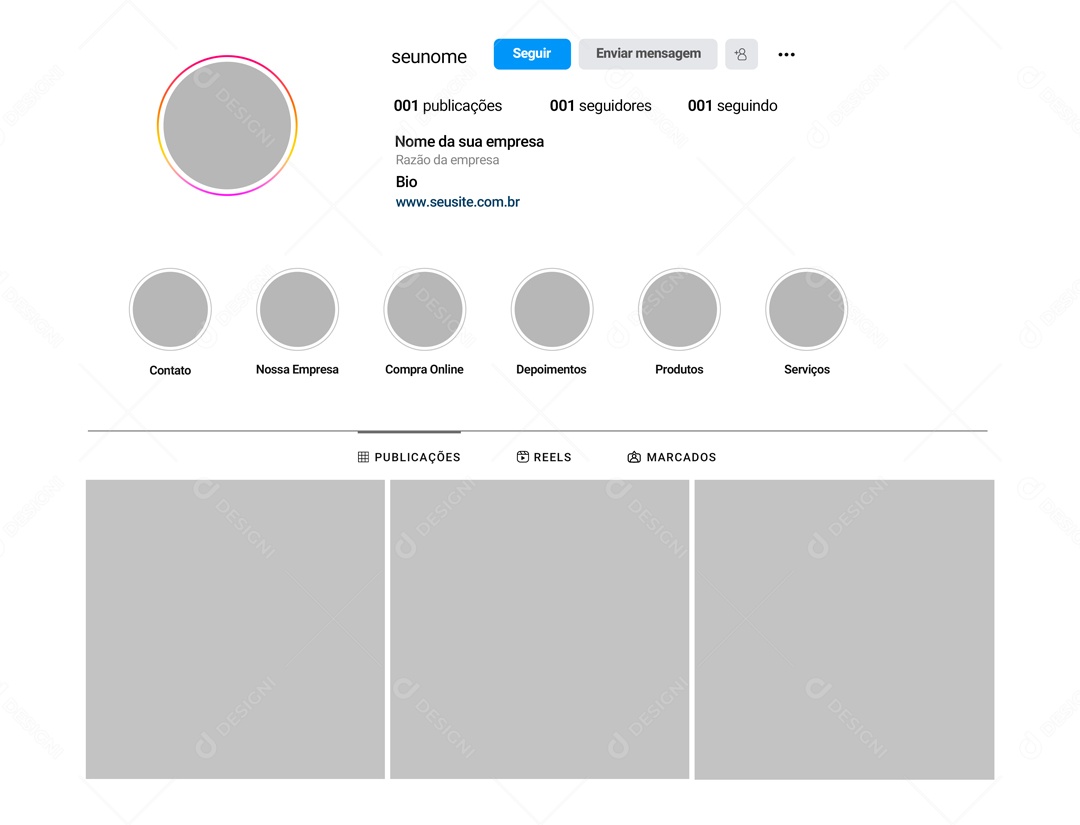1080x825 pixels.
Task: Click the tagged-person icon next to MARCADOS
Action: (x=633, y=457)
